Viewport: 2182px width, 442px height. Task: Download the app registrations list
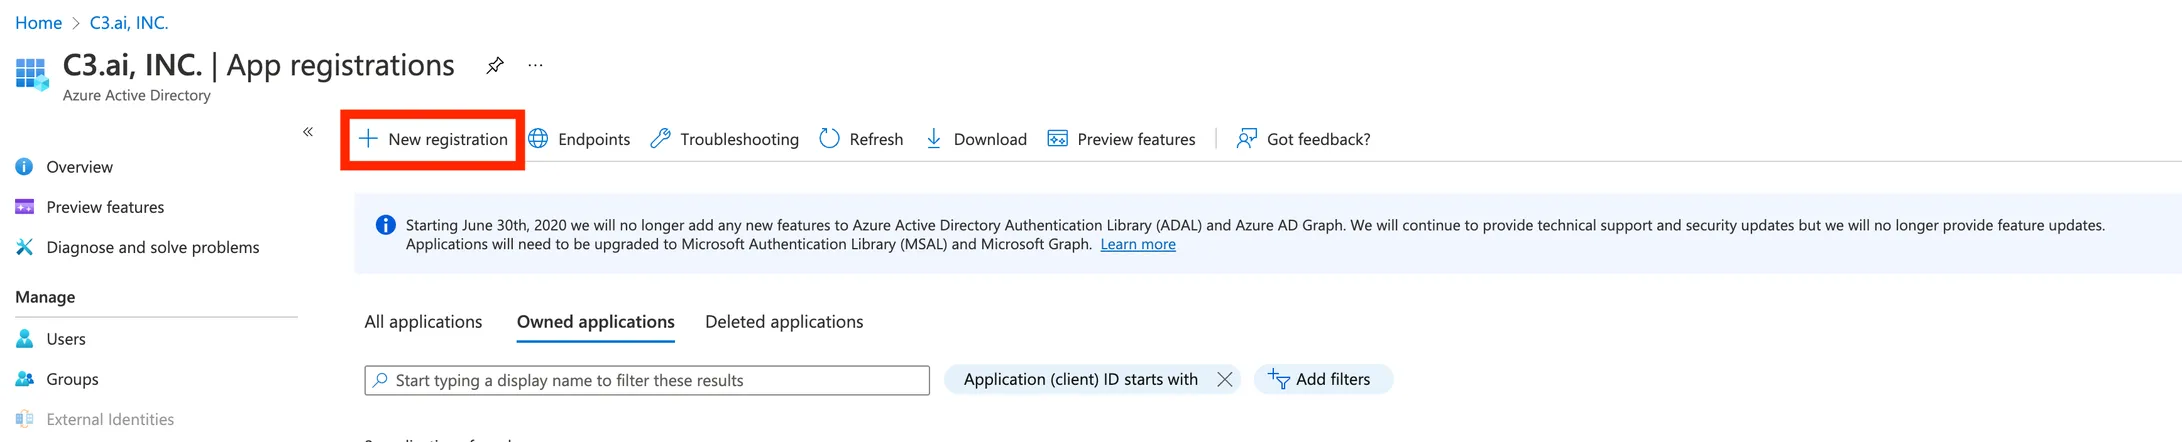point(975,139)
